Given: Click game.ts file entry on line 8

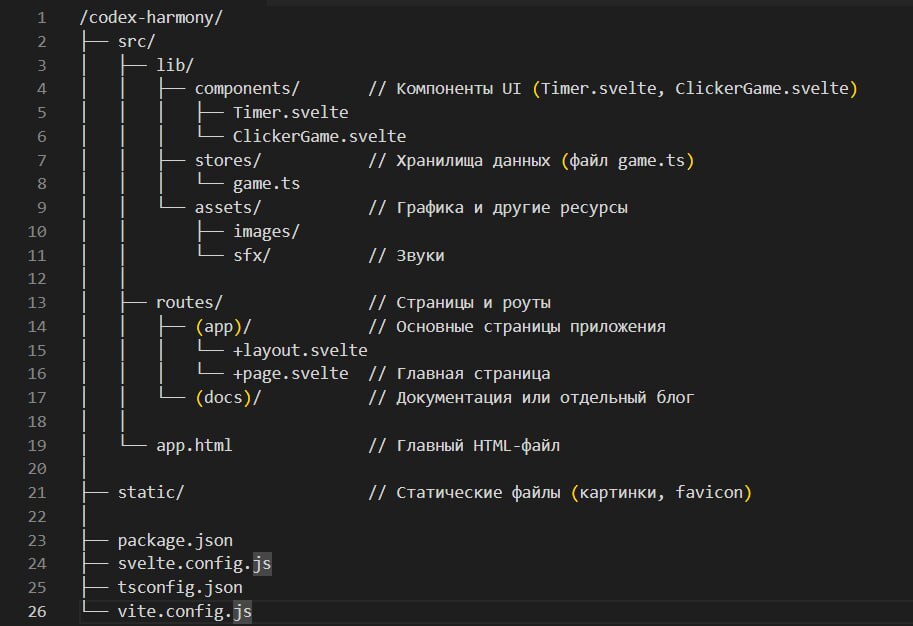Looking at the screenshot, I should coord(266,184).
